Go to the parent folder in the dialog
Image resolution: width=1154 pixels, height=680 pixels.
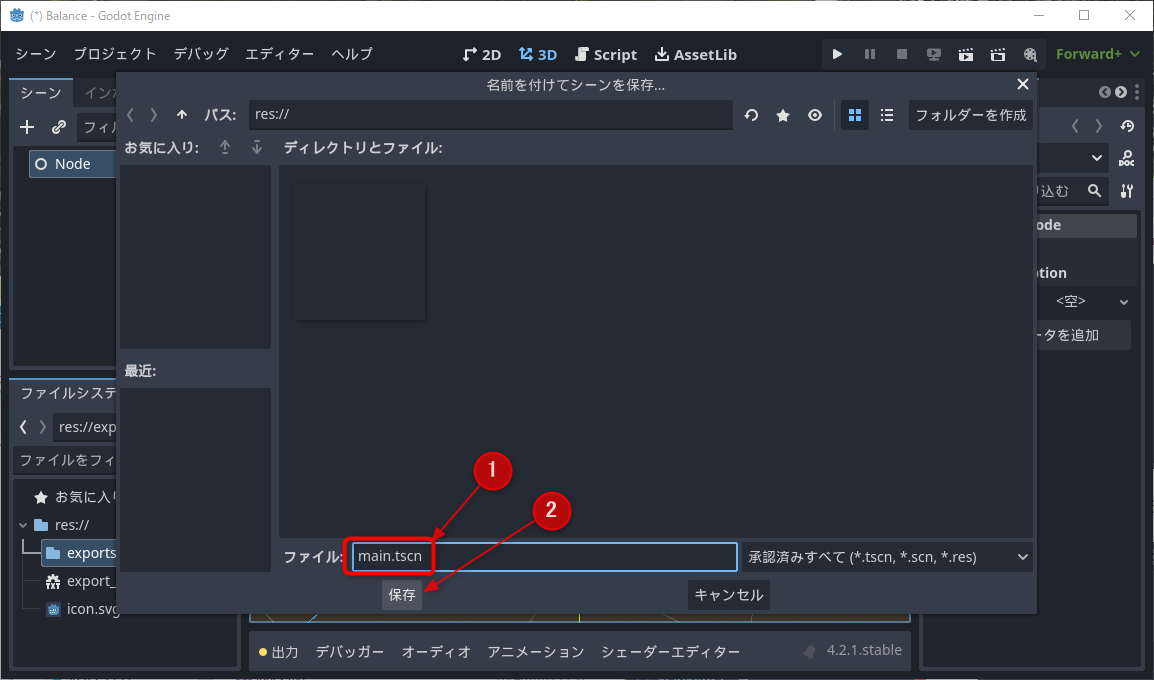pyautogui.click(x=182, y=115)
